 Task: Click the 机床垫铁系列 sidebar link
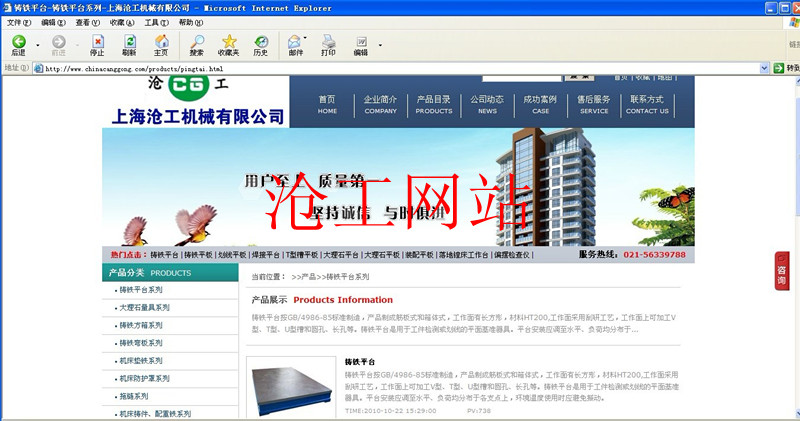coord(141,360)
